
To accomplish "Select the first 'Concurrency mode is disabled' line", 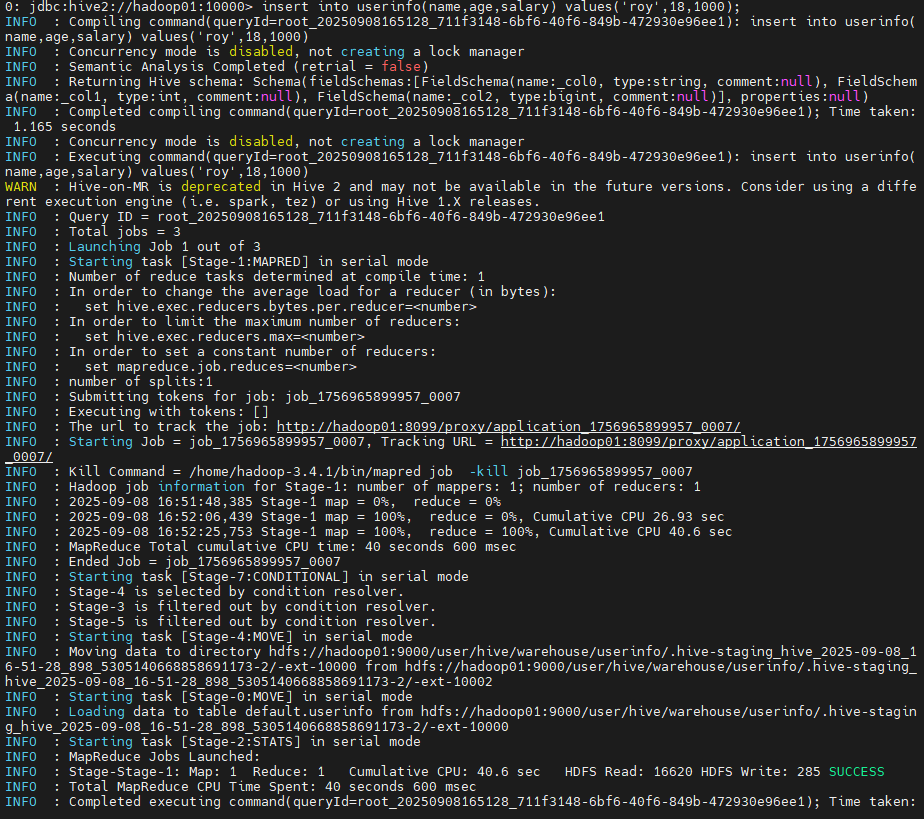I will coord(296,52).
